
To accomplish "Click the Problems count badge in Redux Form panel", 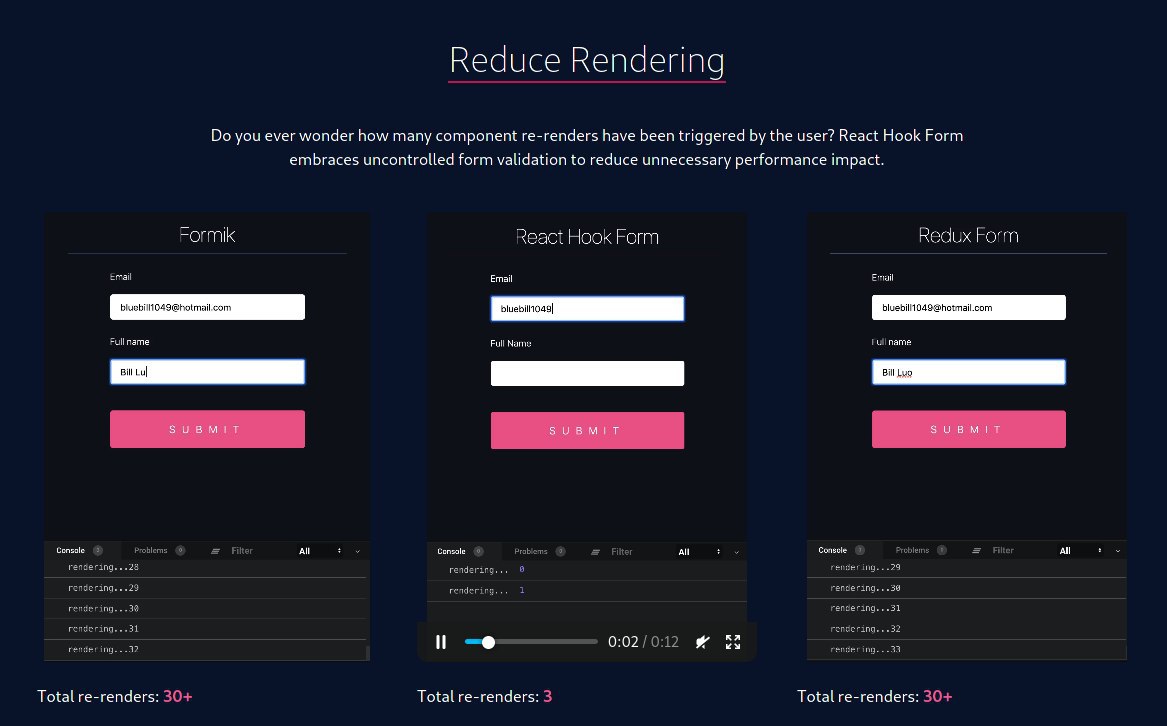I will point(941,550).
